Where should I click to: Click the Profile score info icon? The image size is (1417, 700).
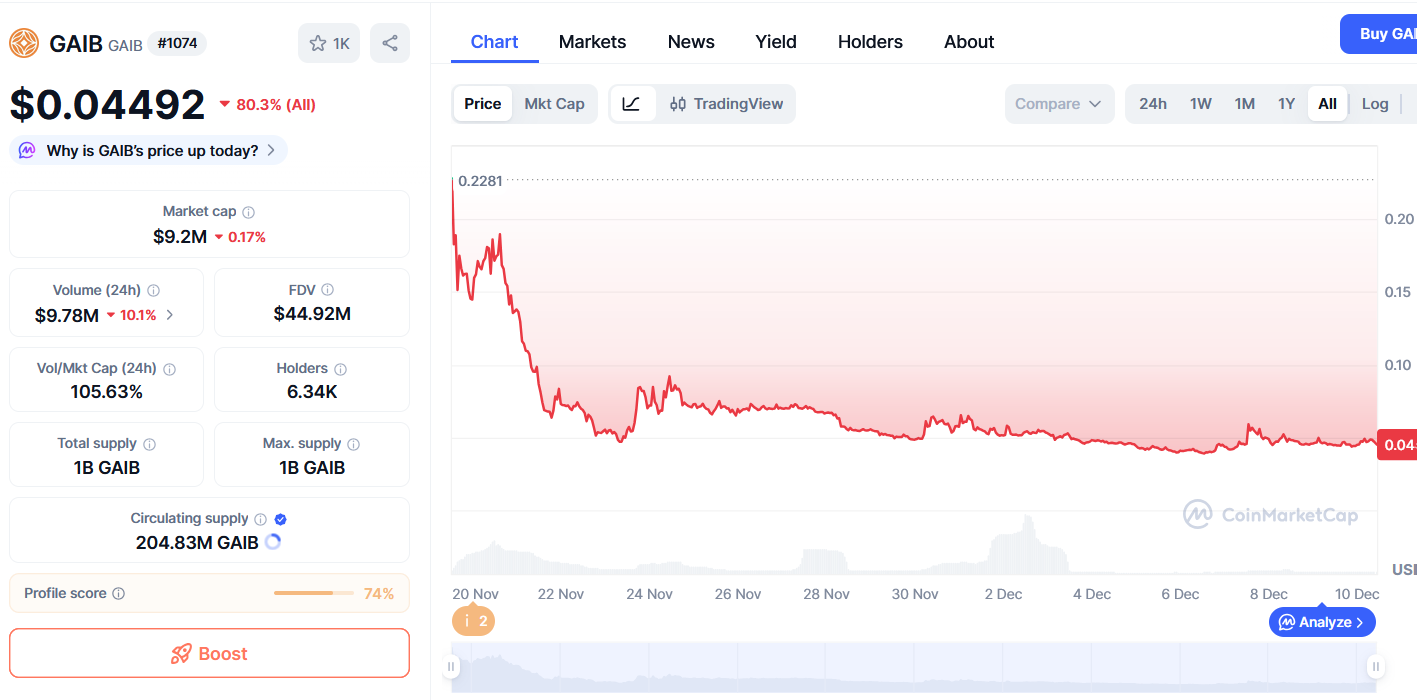119,594
